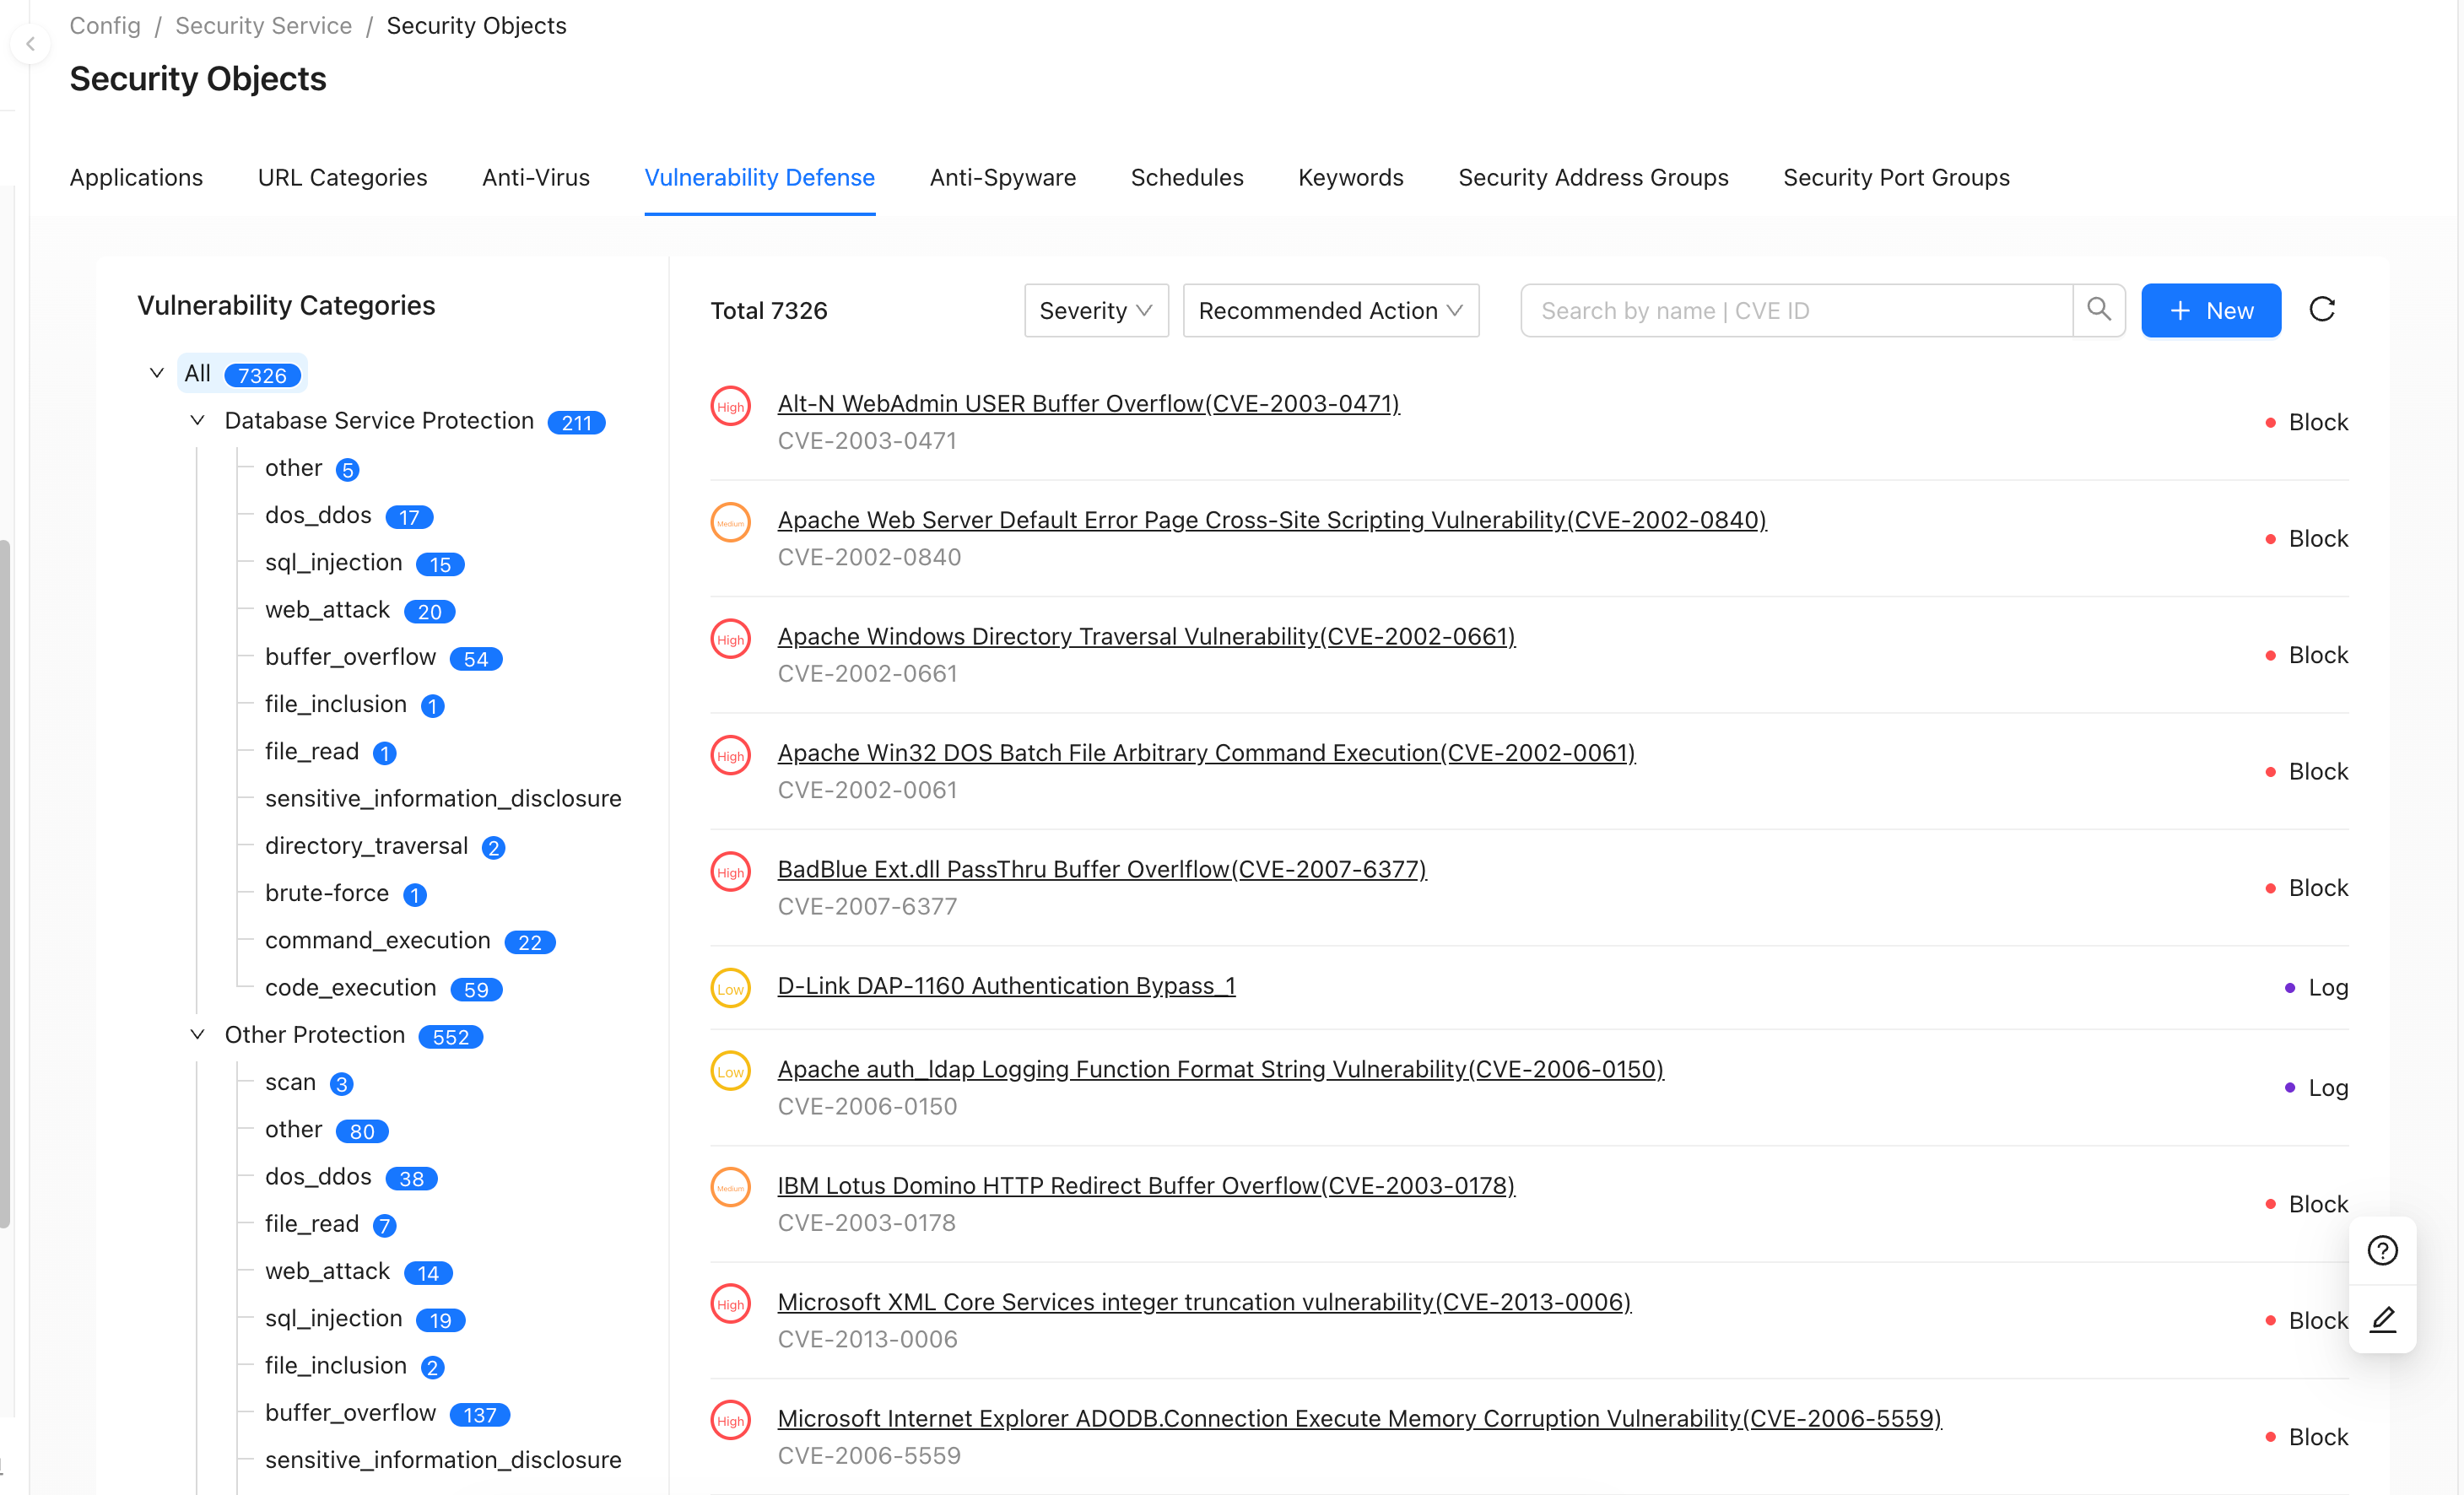Click Low severity icon for Apache auth_ldap
The width and height of the screenshot is (2464, 1495).
point(730,1071)
